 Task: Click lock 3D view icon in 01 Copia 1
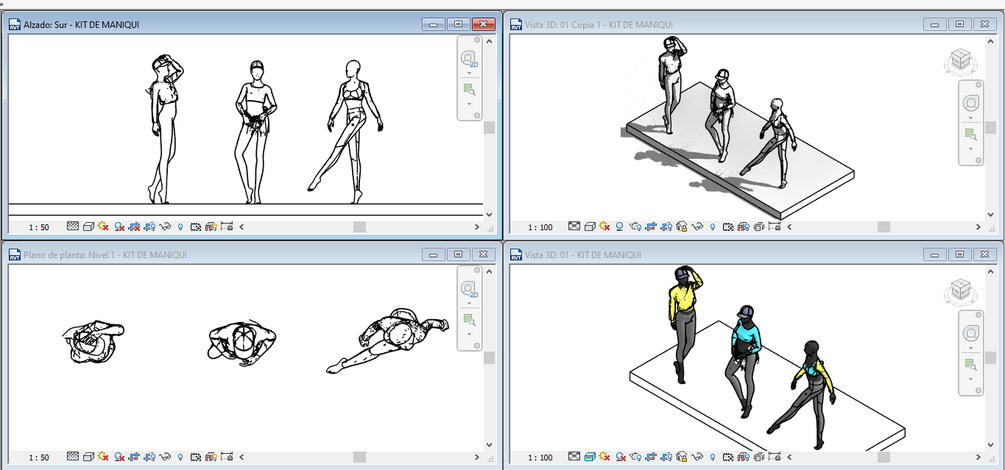tap(681, 226)
